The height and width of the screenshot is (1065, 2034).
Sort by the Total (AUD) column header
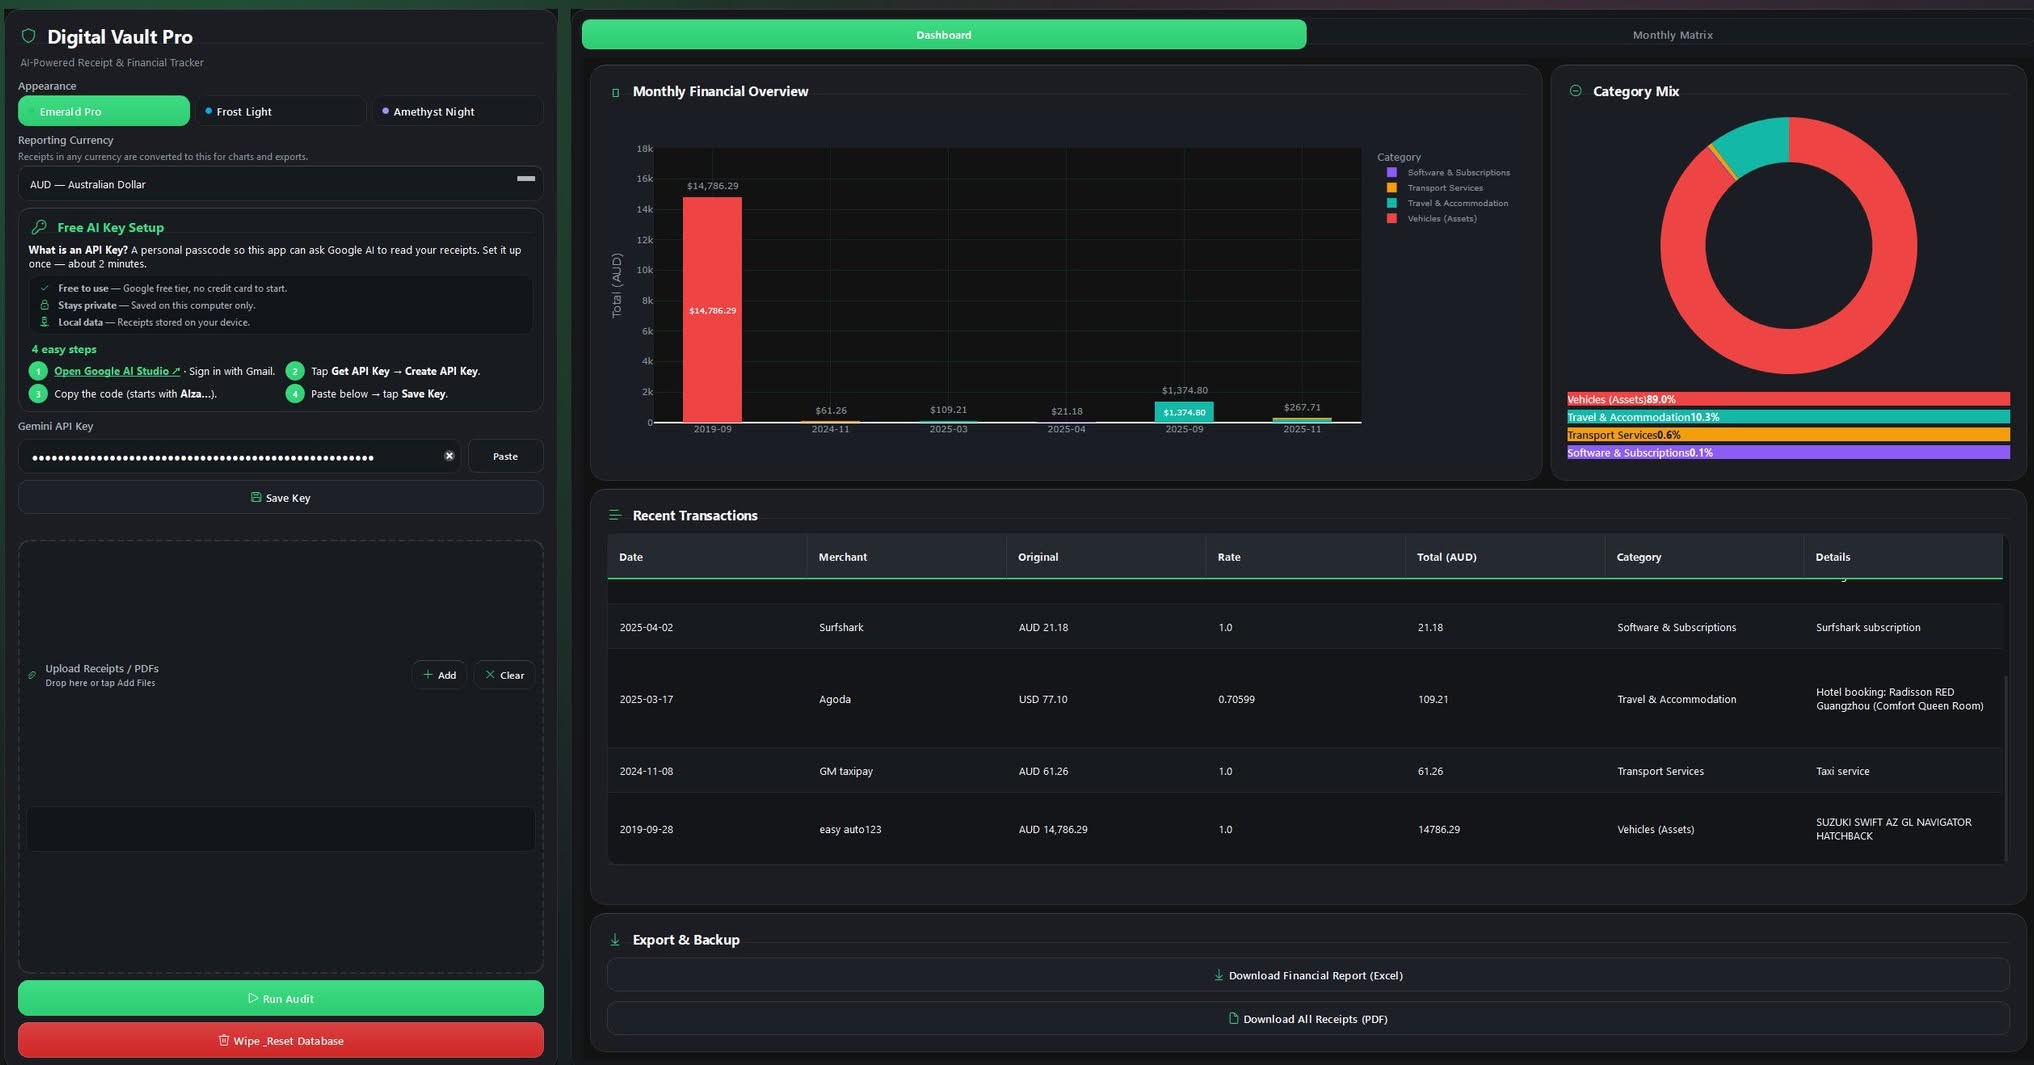pos(1505,557)
